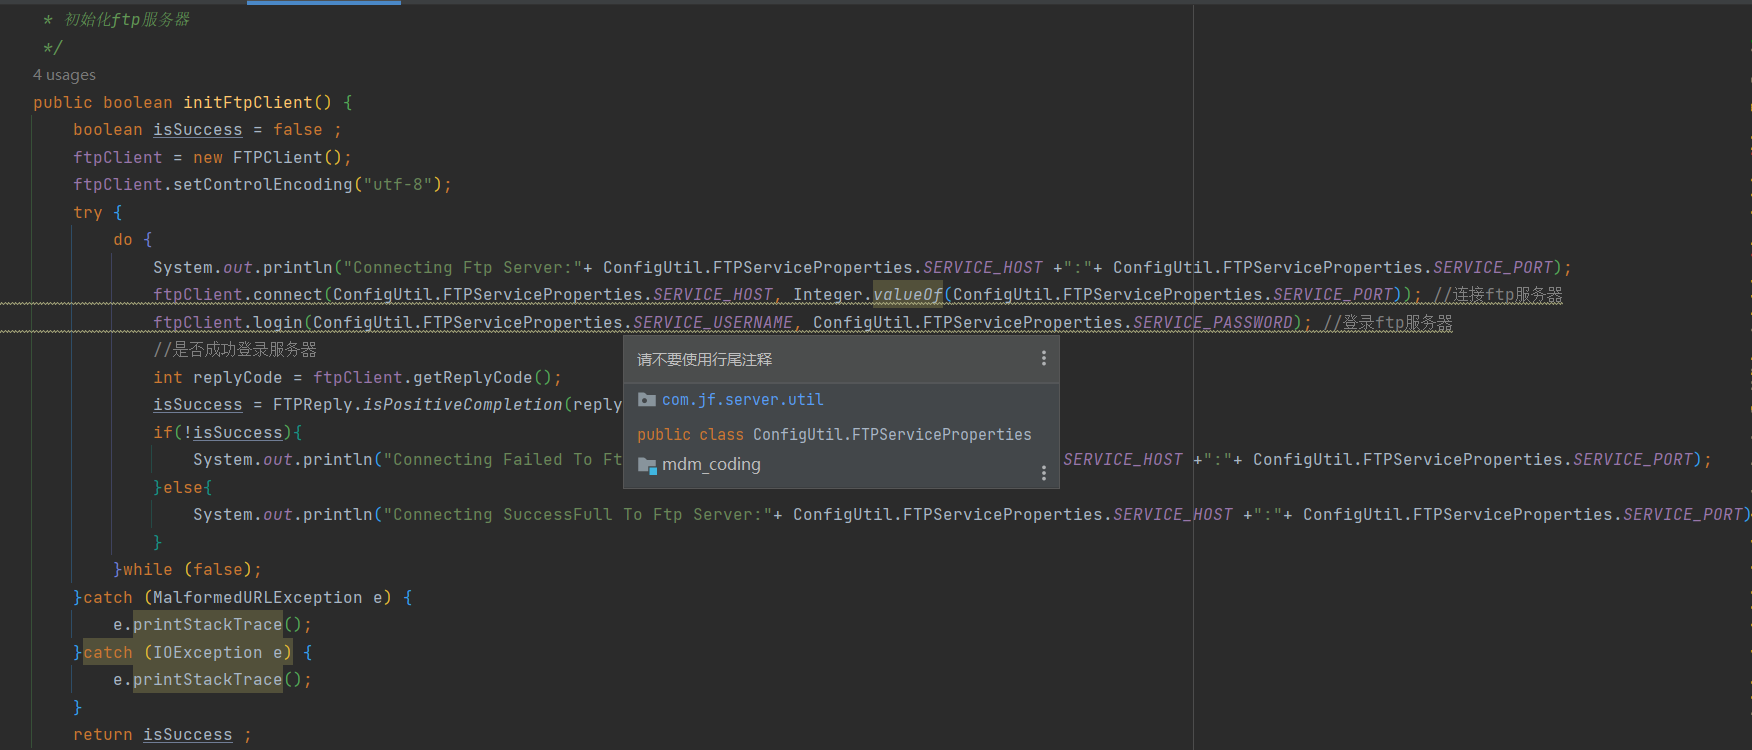
Task: Click the valueOf method call
Action: click(x=908, y=295)
